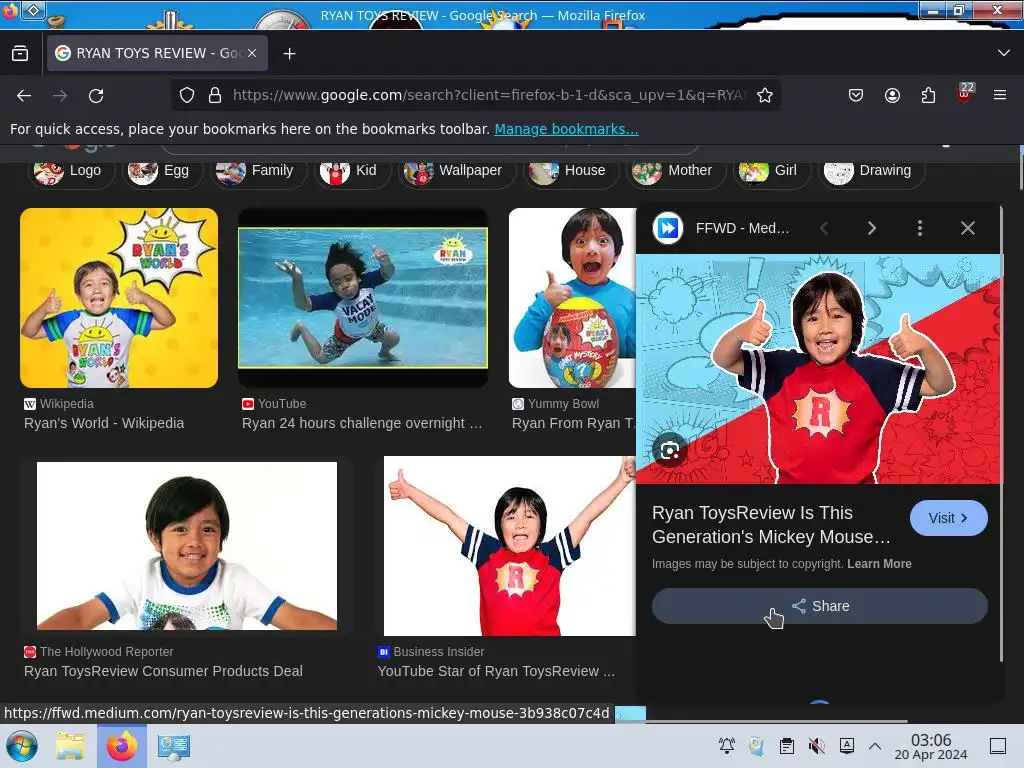Click the site security padlock icon
The height and width of the screenshot is (768, 1024).
click(x=215, y=95)
